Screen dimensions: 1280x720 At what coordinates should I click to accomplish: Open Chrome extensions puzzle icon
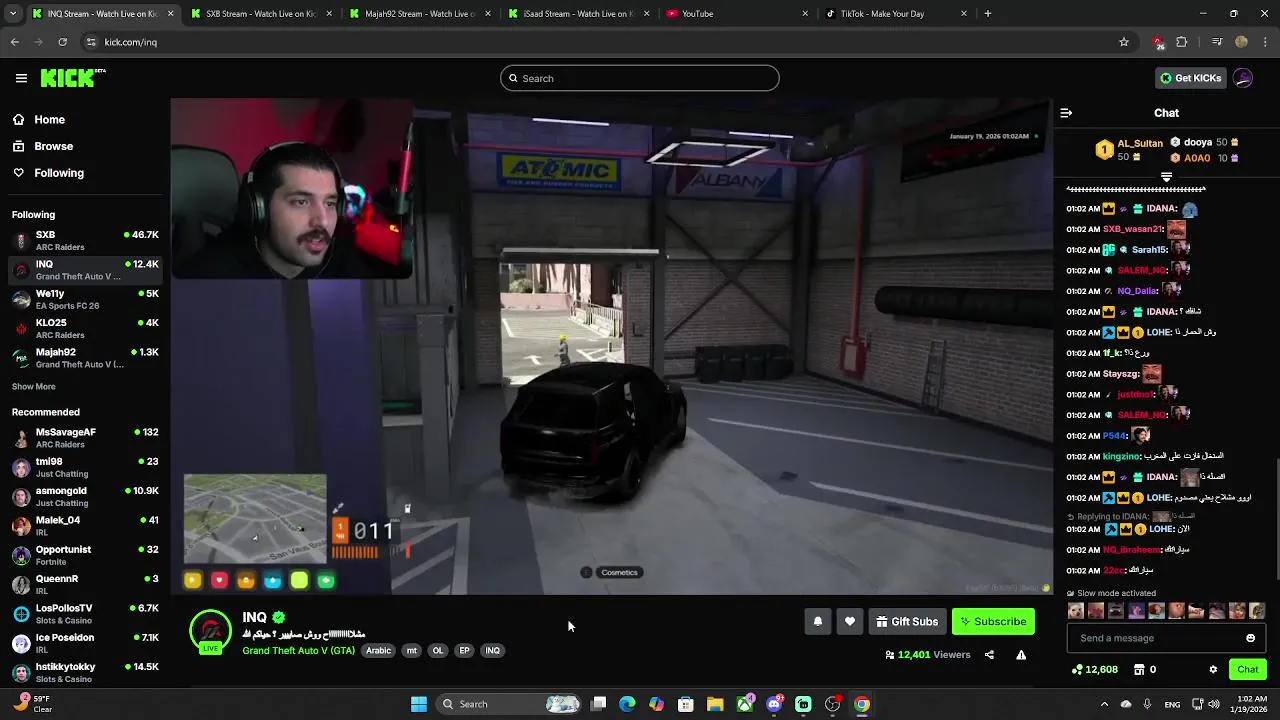(x=1182, y=42)
